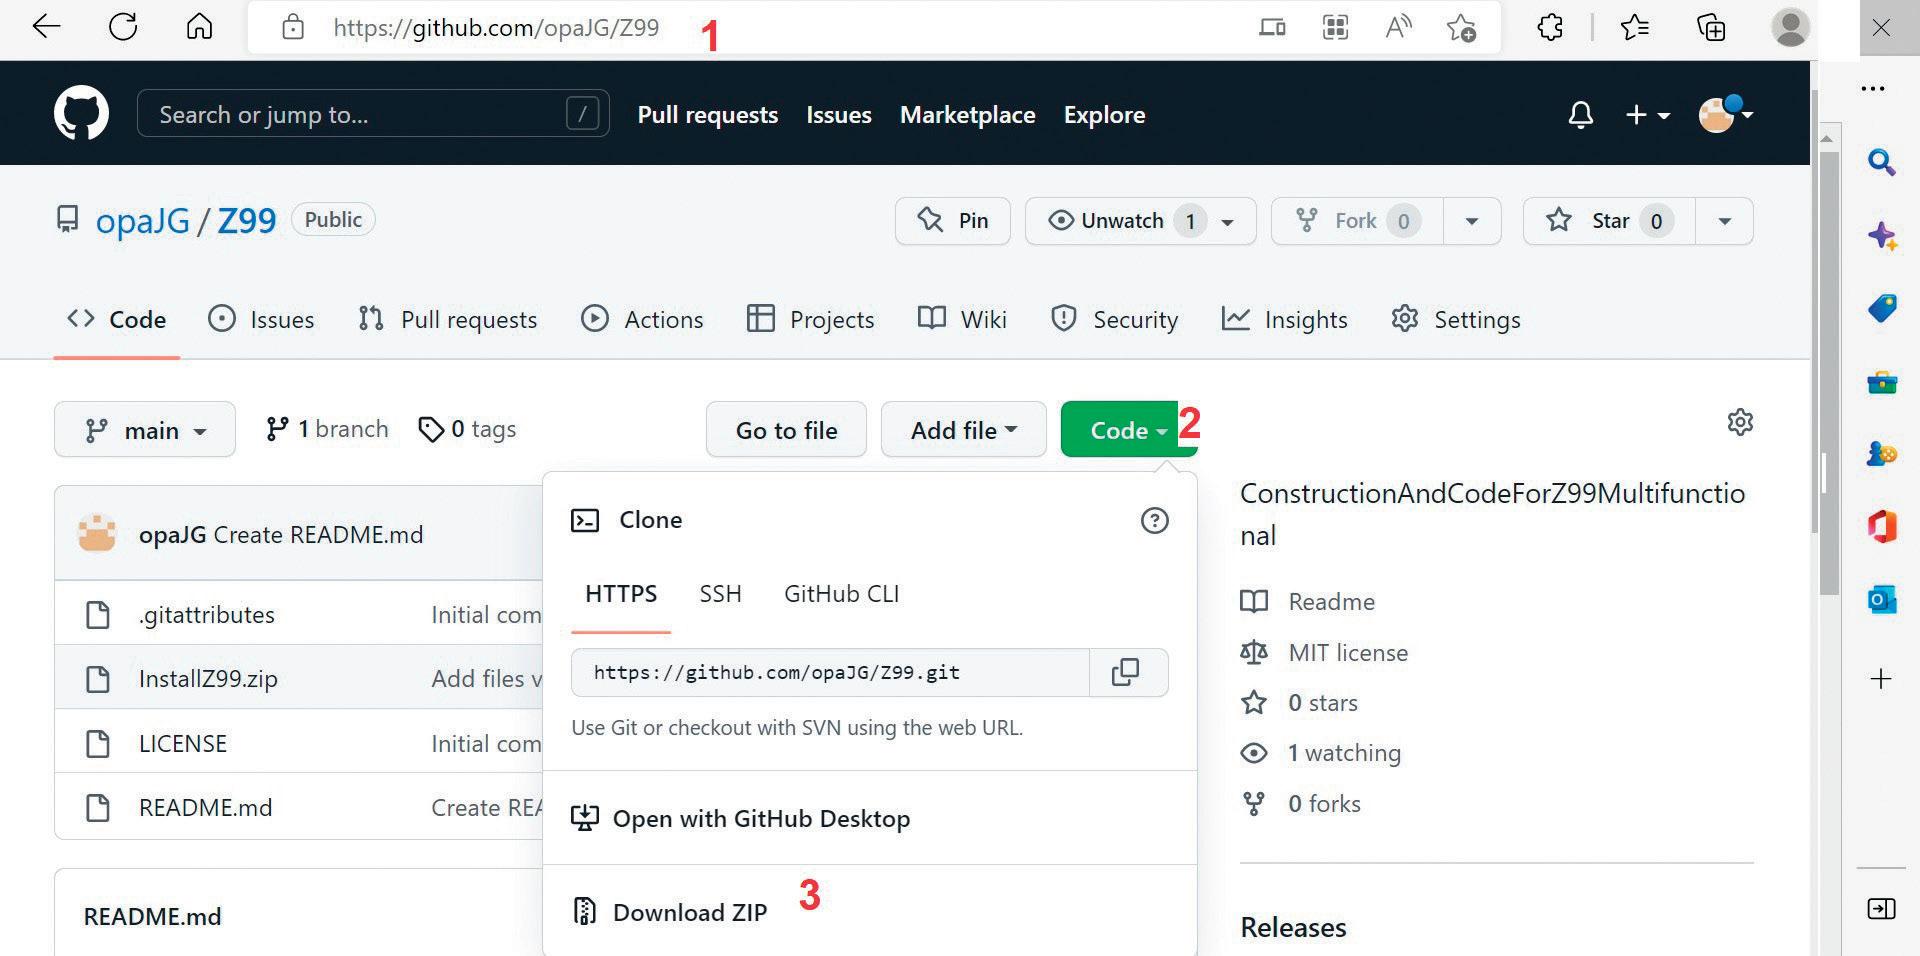Open the sidebar Games icon

[1882, 454]
